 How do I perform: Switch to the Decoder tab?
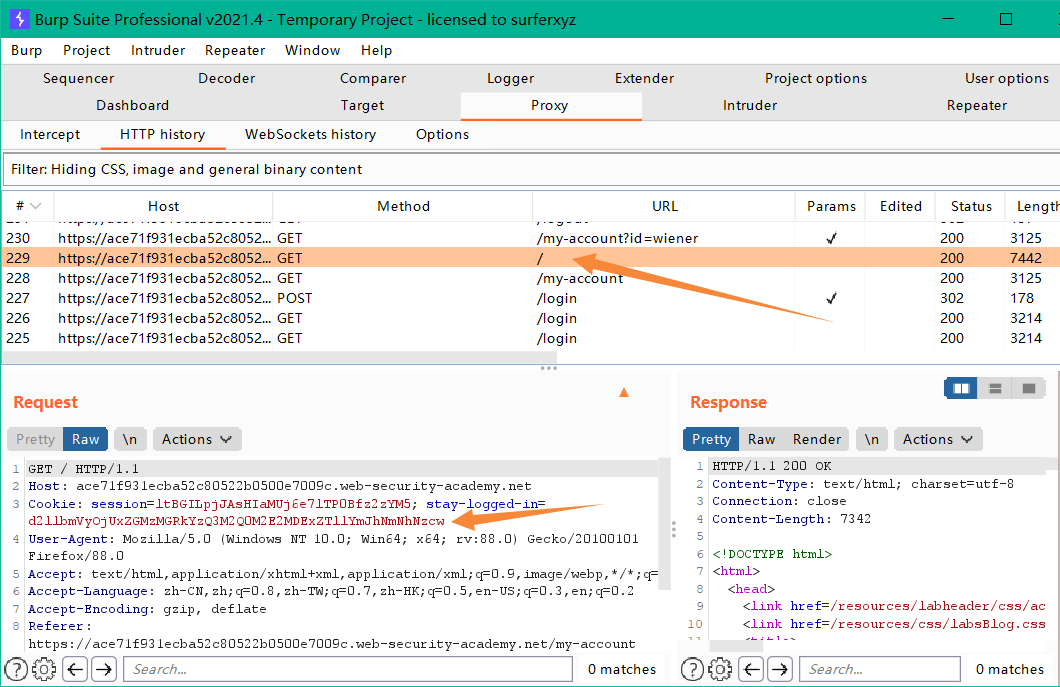pyautogui.click(x=226, y=78)
